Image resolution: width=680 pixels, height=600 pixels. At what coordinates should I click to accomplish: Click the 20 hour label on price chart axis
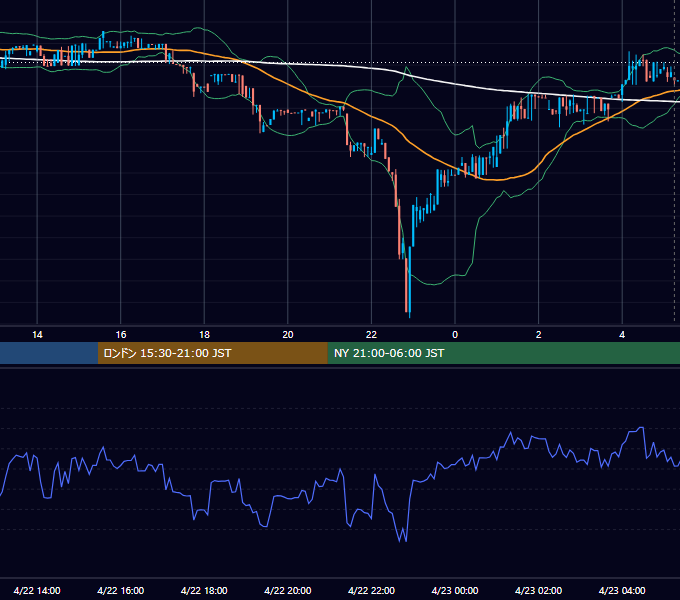tap(288, 335)
